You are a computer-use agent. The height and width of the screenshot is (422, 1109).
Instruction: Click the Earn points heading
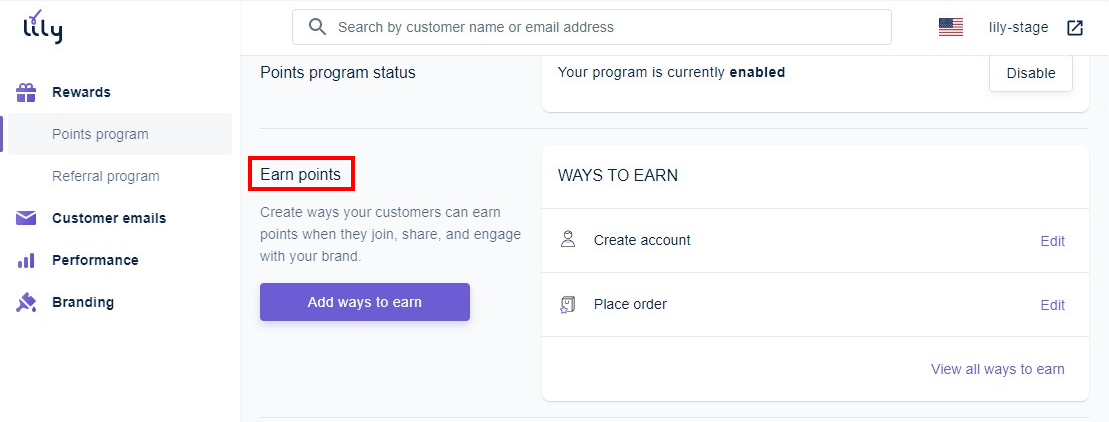pyautogui.click(x=300, y=175)
